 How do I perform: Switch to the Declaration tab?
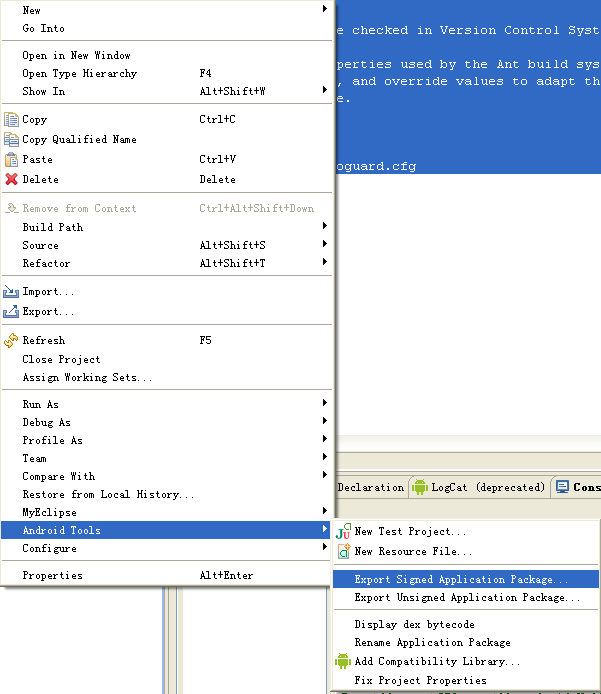[x=370, y=488]
